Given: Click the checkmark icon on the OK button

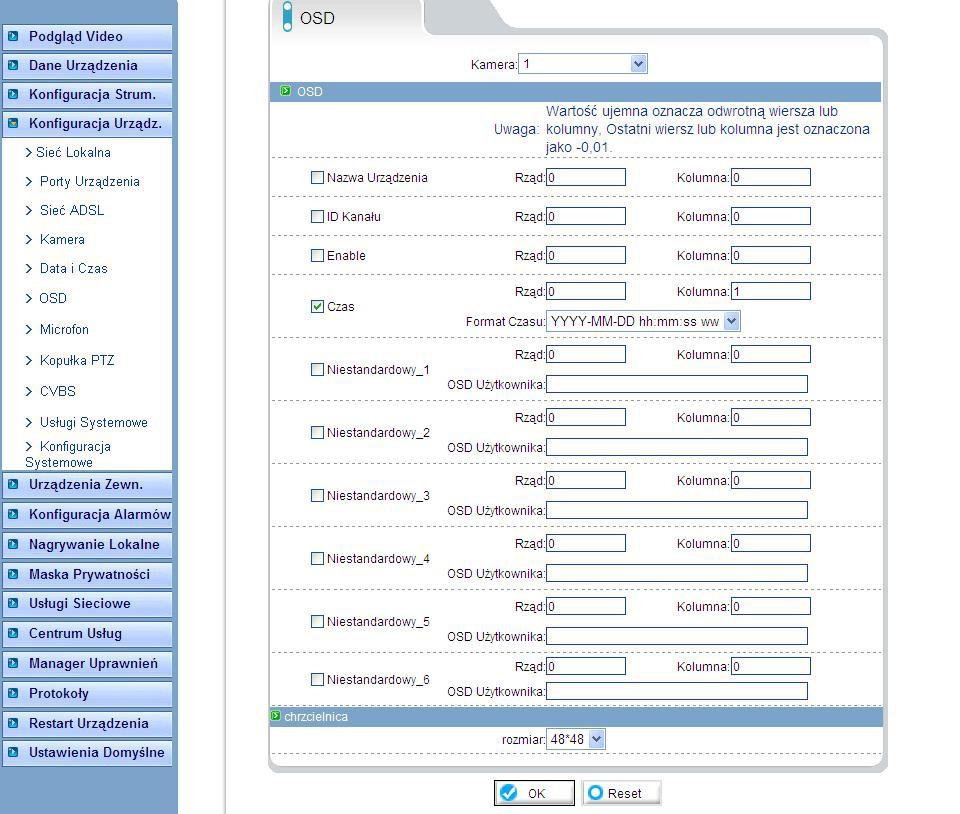Looking at the screenshot, I should coord(509,793).
